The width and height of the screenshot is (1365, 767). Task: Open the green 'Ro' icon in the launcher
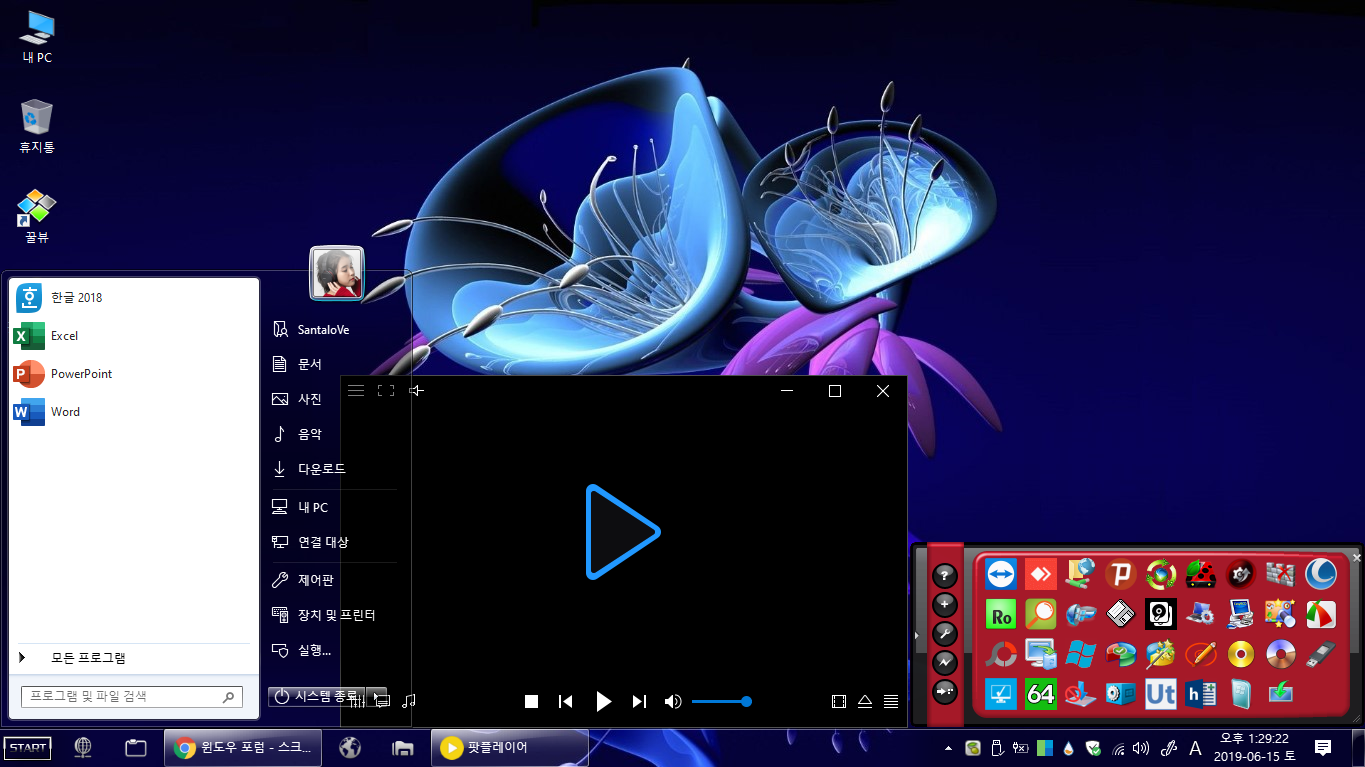point(1001,614)
